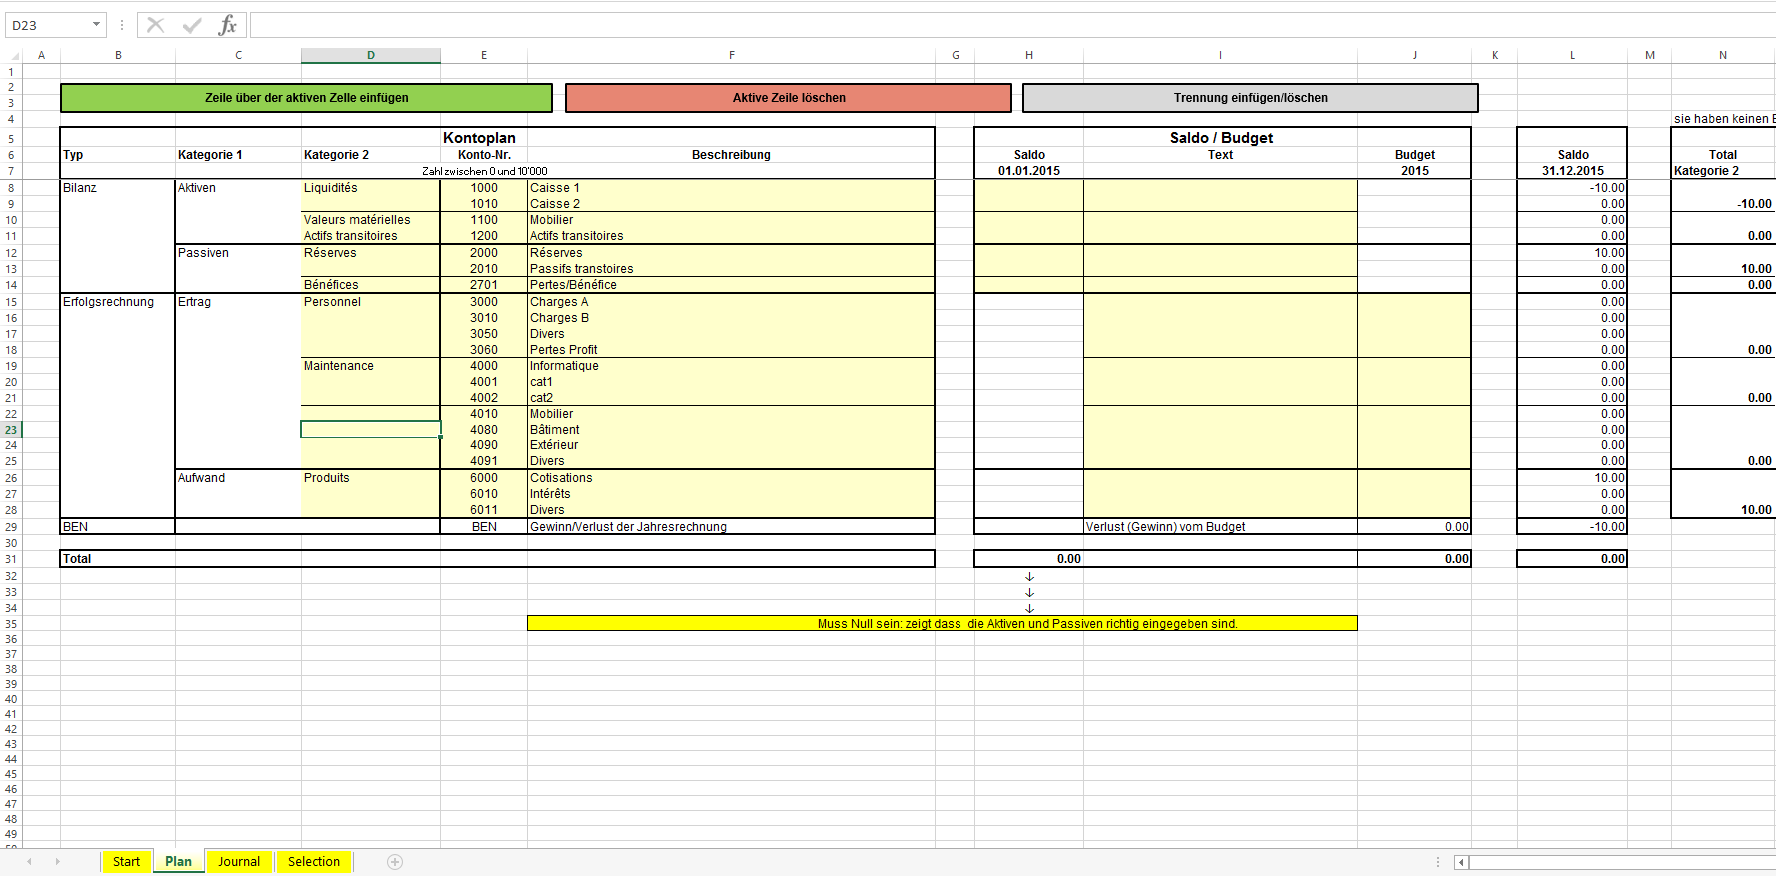Click the 'Bâtiment' cell

731,430
